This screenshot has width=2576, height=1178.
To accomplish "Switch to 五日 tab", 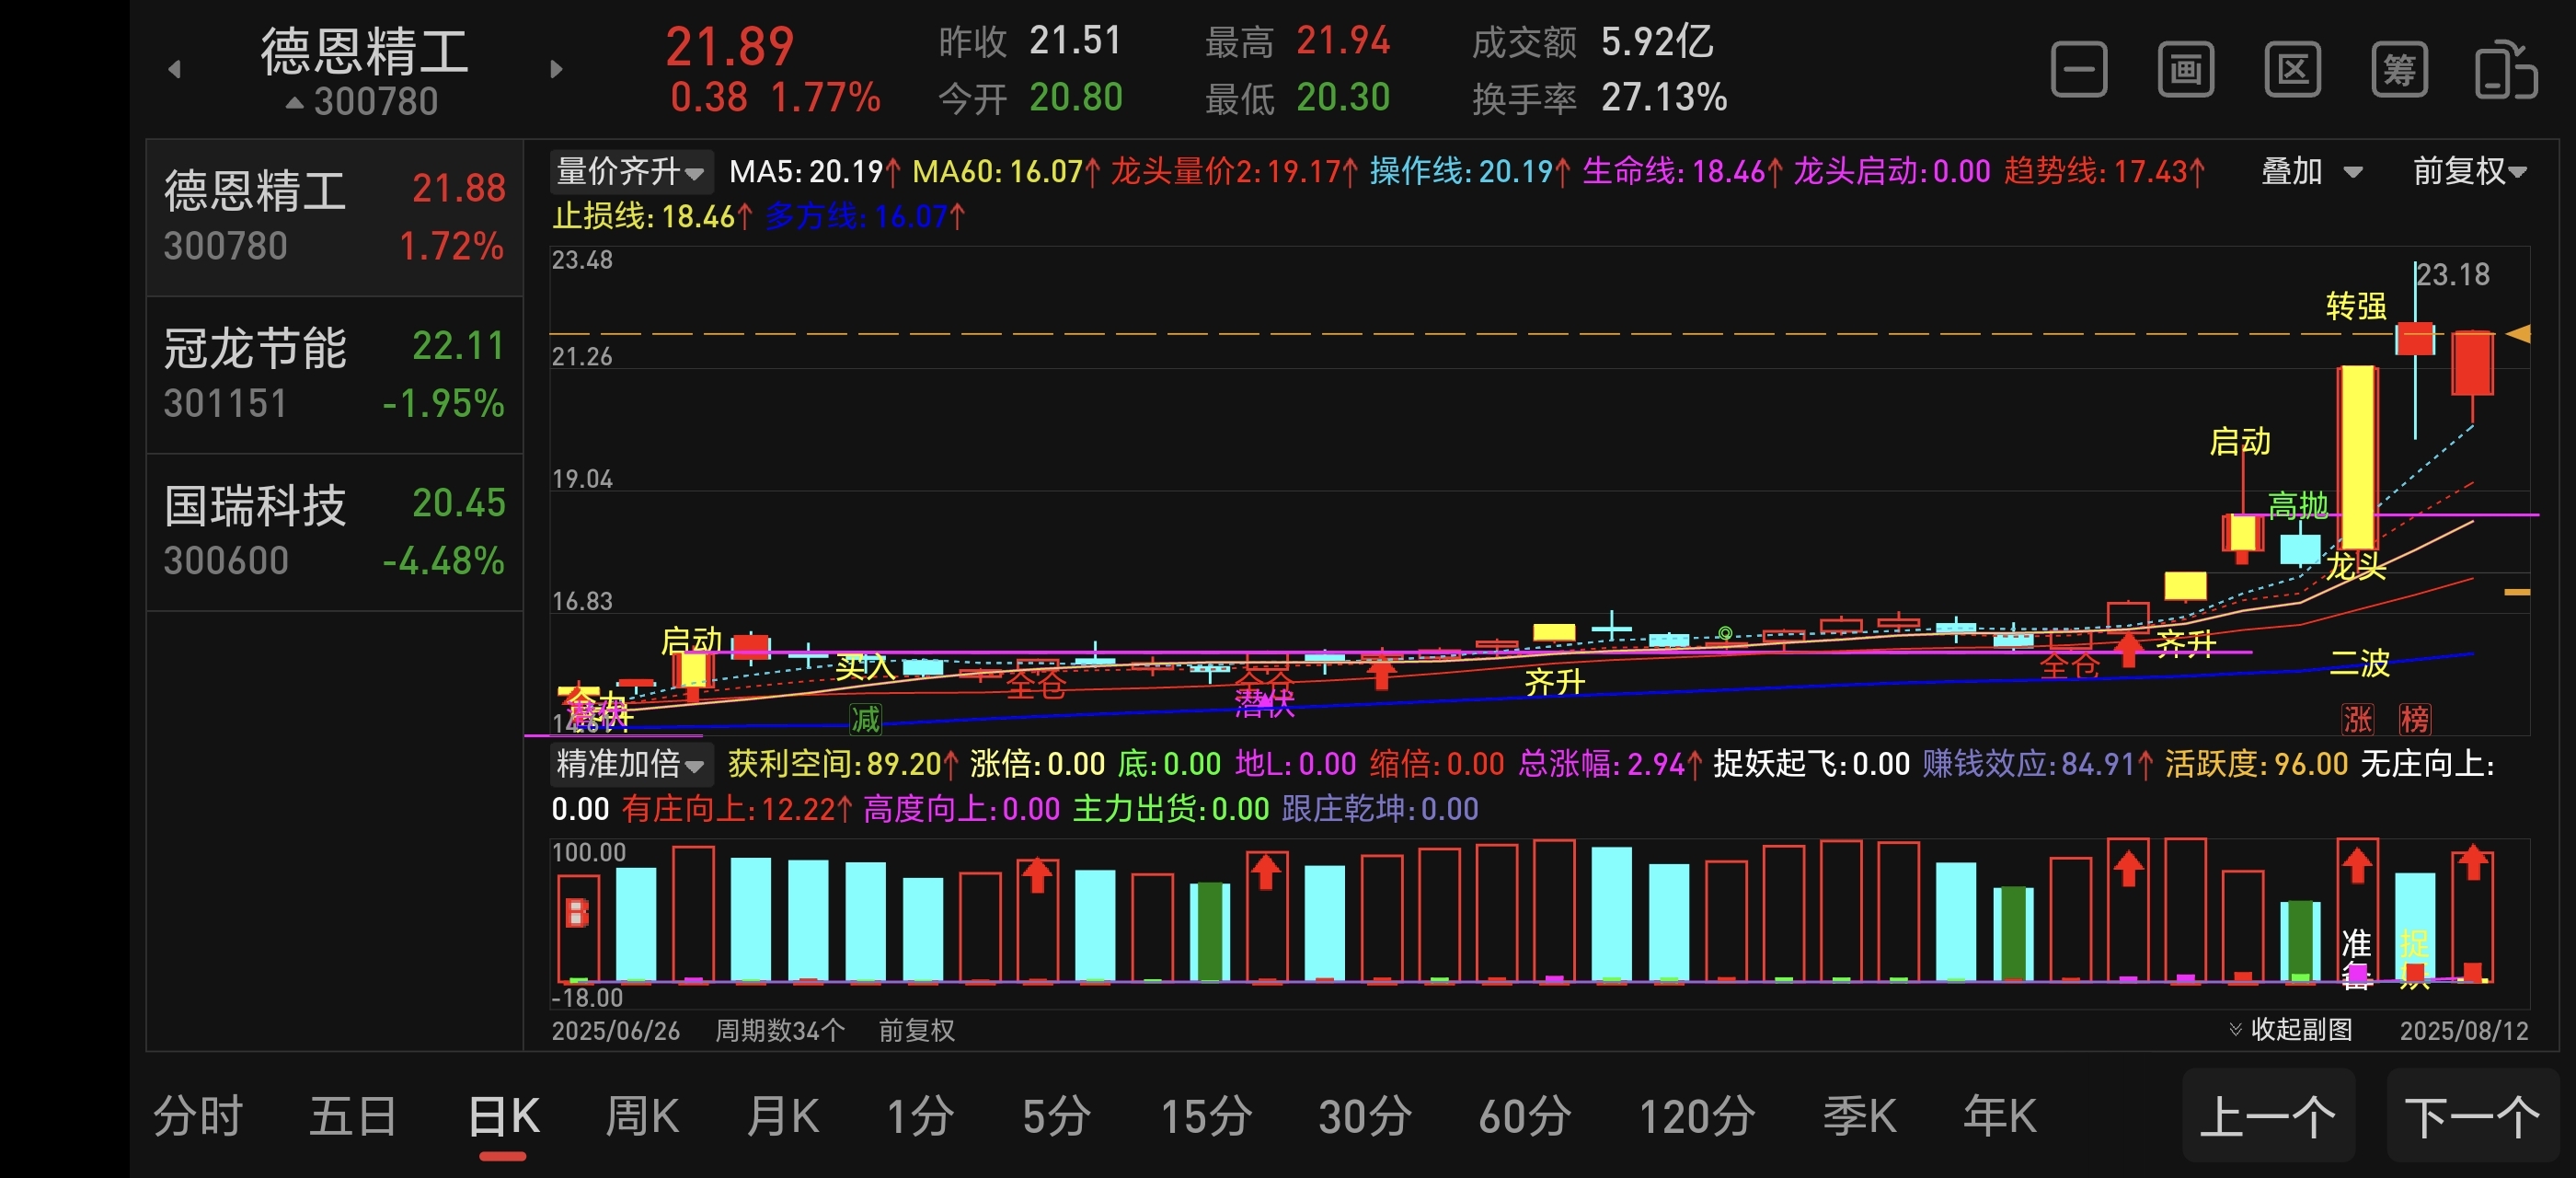I will point(353,1115).
